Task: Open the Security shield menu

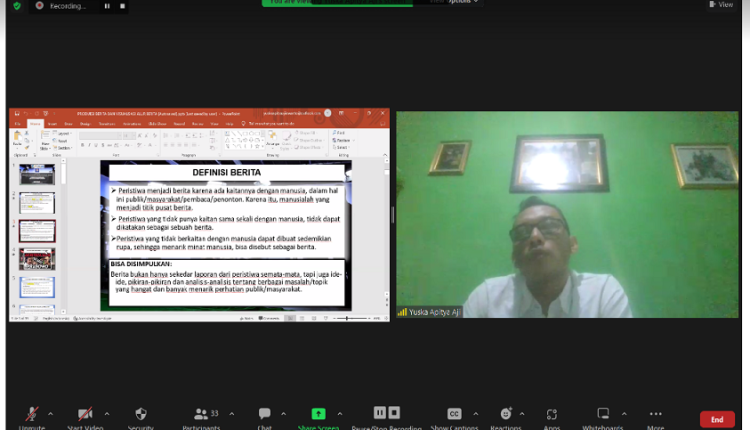Action: click(141, 418)
